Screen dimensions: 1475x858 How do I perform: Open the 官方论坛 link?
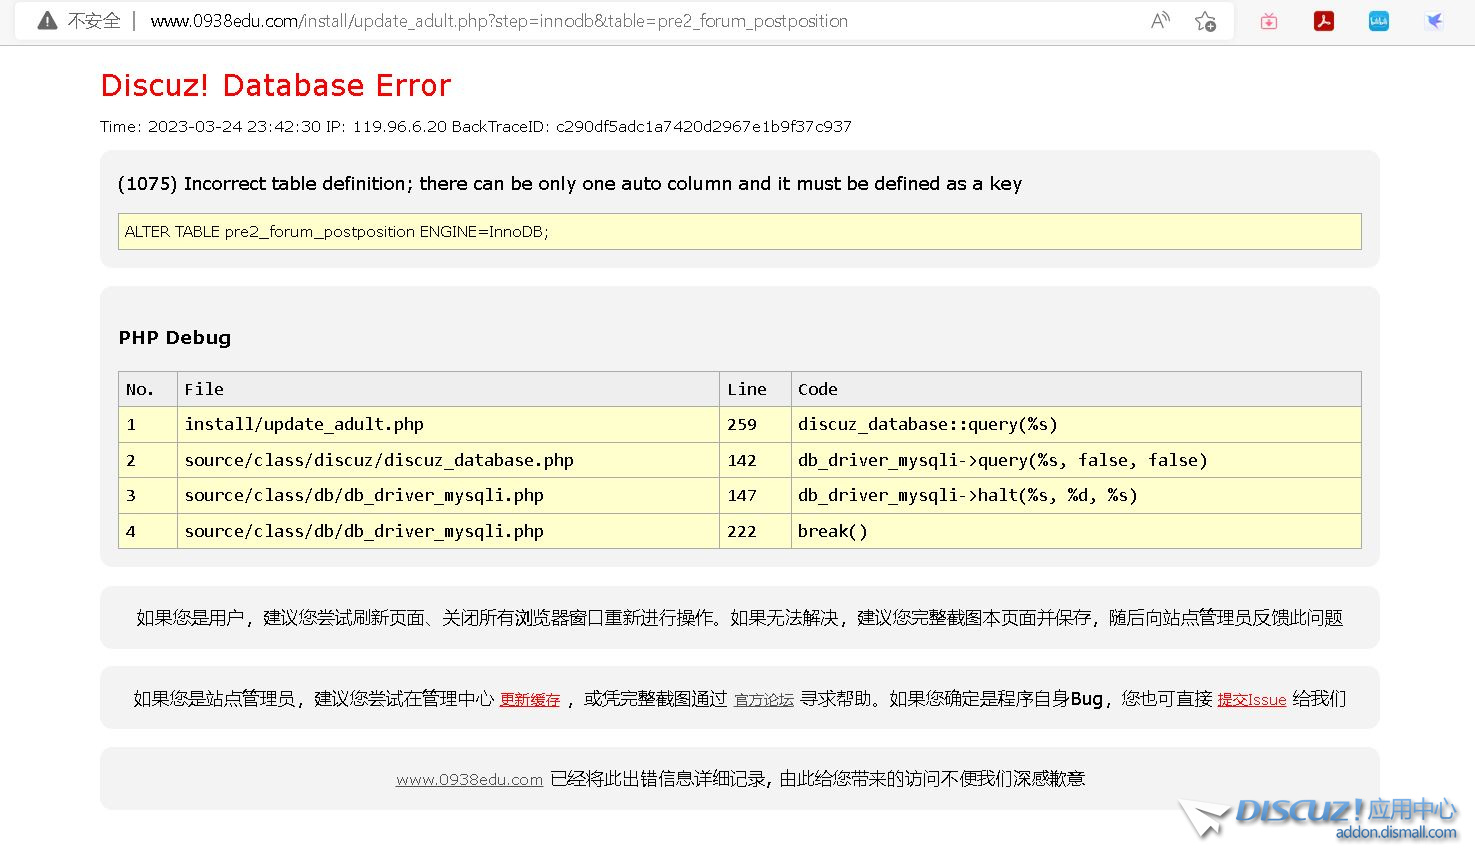[x=764, y=700]
